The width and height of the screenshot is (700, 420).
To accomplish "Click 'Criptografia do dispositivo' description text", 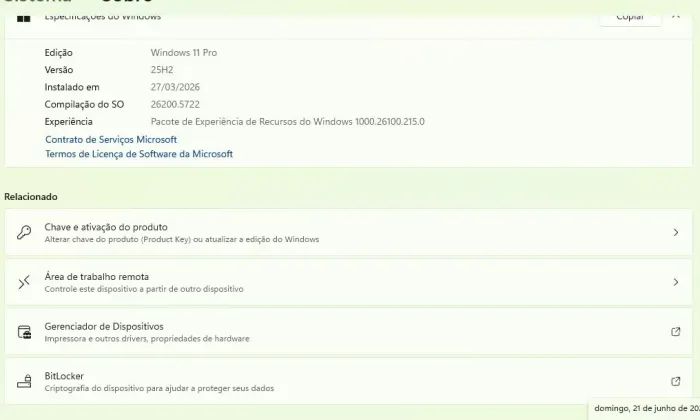I will point(159,388).
